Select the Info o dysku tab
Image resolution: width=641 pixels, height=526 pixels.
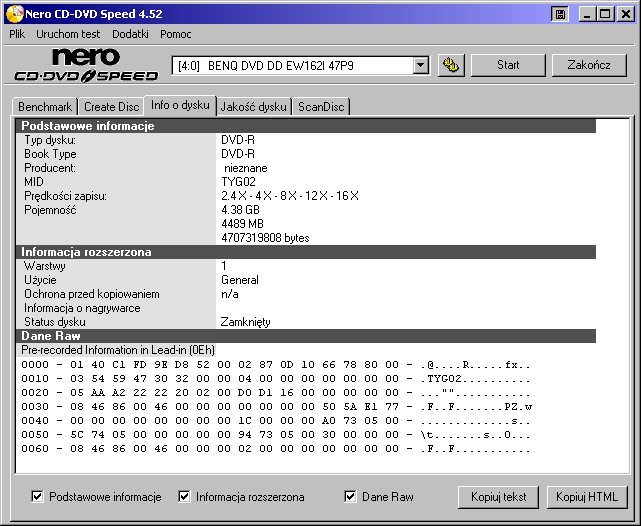point(180,105)
